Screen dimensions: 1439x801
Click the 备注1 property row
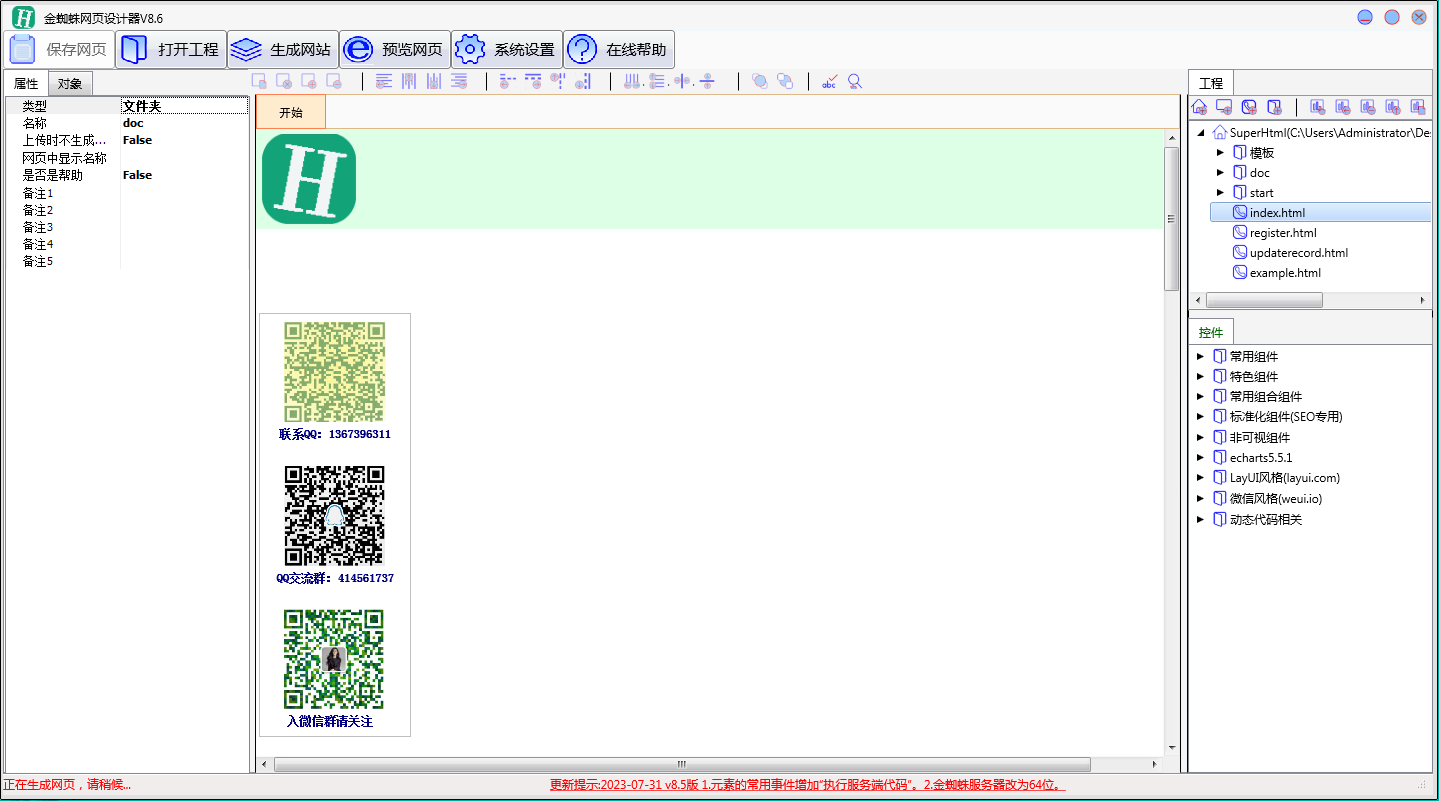coord(126,193)
